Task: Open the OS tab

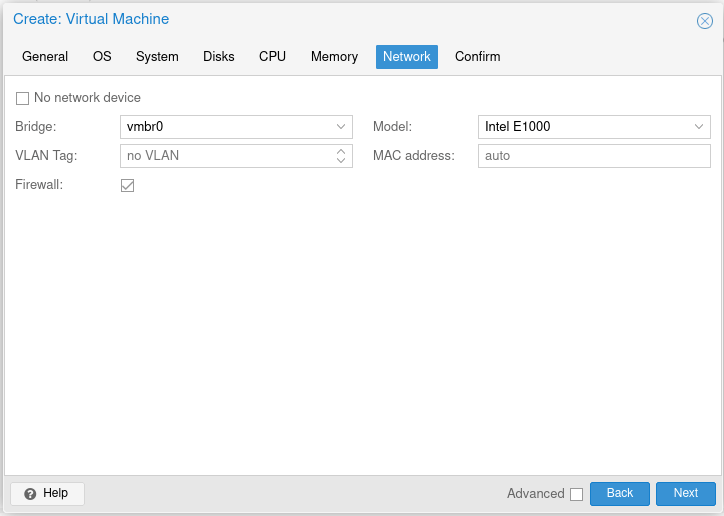Action: (x=102, y=57)
